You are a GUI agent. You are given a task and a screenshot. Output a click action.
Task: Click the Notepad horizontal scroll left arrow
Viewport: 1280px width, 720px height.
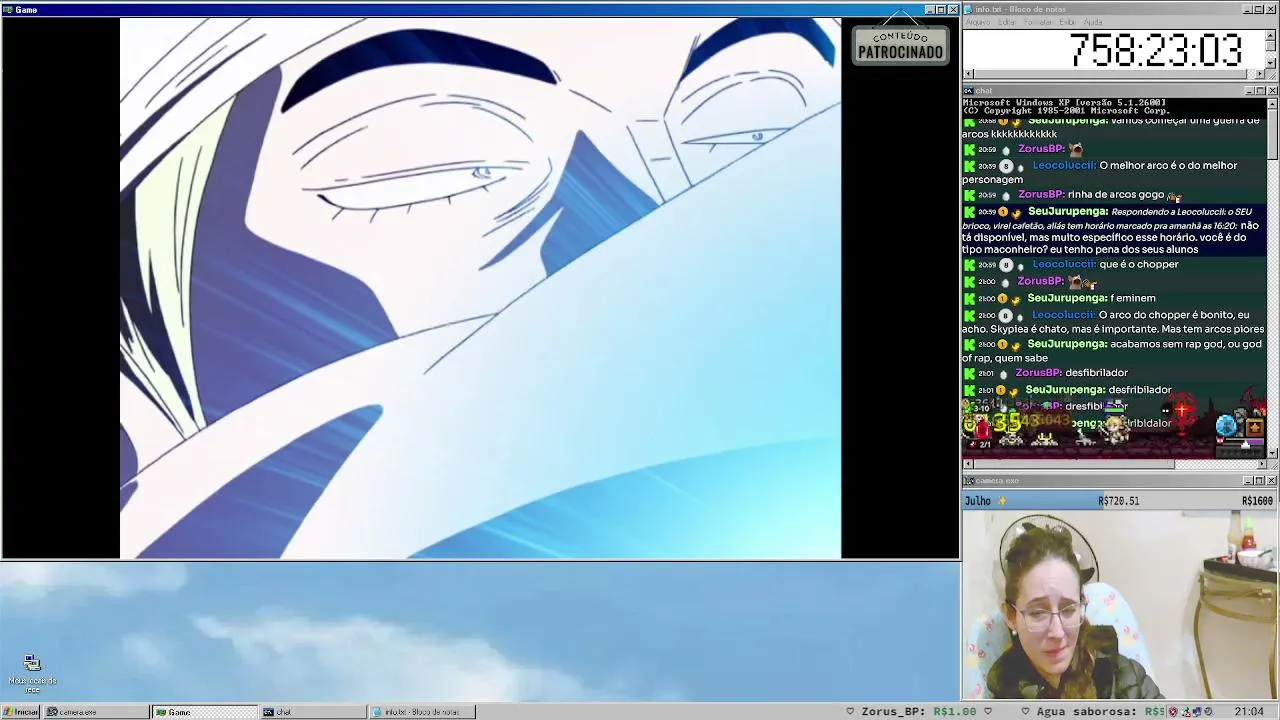pyautogui.click(x=968, y=74)
